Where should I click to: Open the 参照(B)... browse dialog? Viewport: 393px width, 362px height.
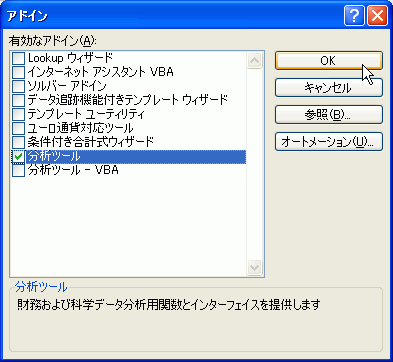(x=329, y=115)
